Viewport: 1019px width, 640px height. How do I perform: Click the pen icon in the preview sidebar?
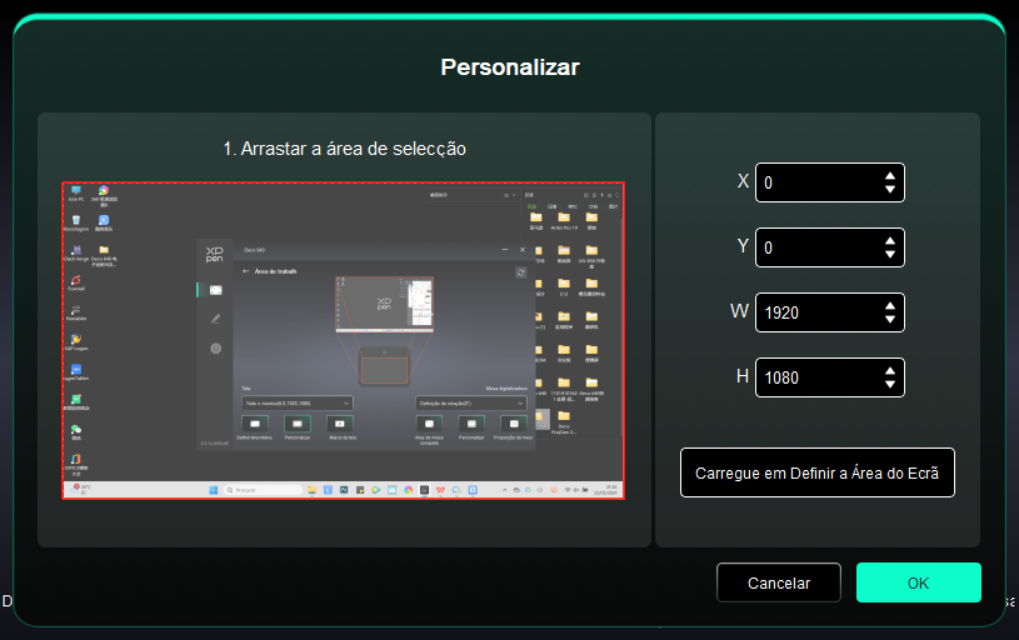215,319
